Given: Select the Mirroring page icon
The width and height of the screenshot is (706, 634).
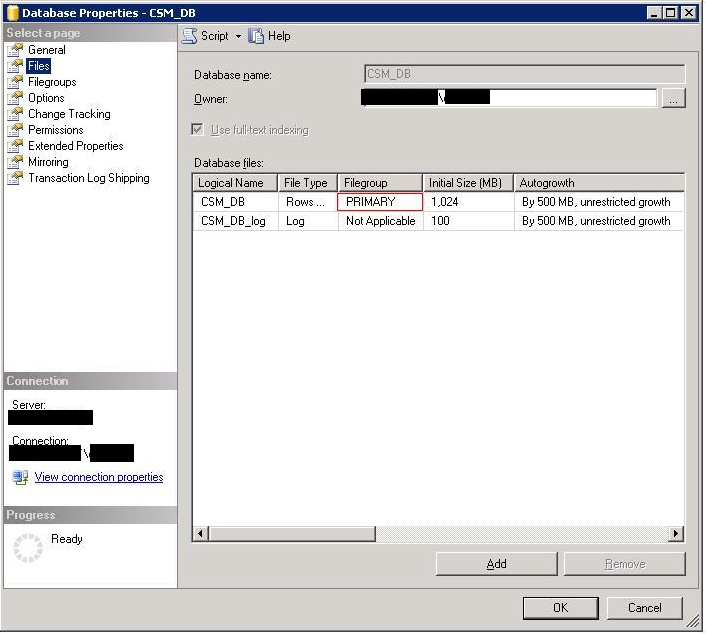Looking at the screenshot, I should pyautogui.click(x=15, y=162).
